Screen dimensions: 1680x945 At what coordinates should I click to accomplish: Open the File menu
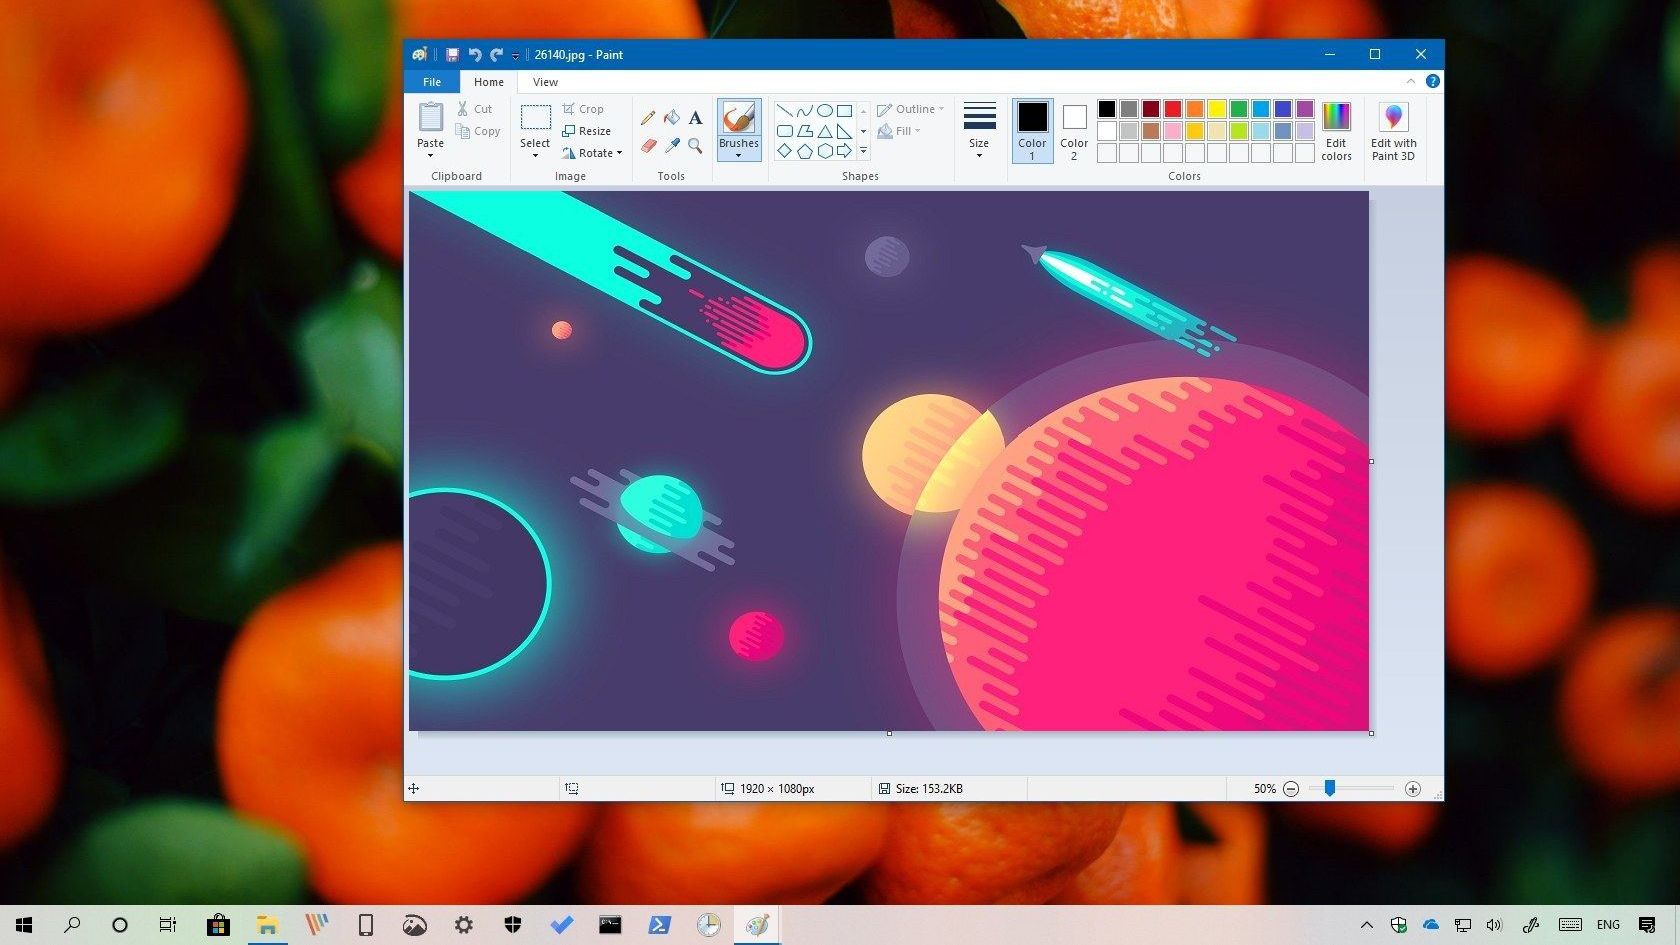(432, 82)
